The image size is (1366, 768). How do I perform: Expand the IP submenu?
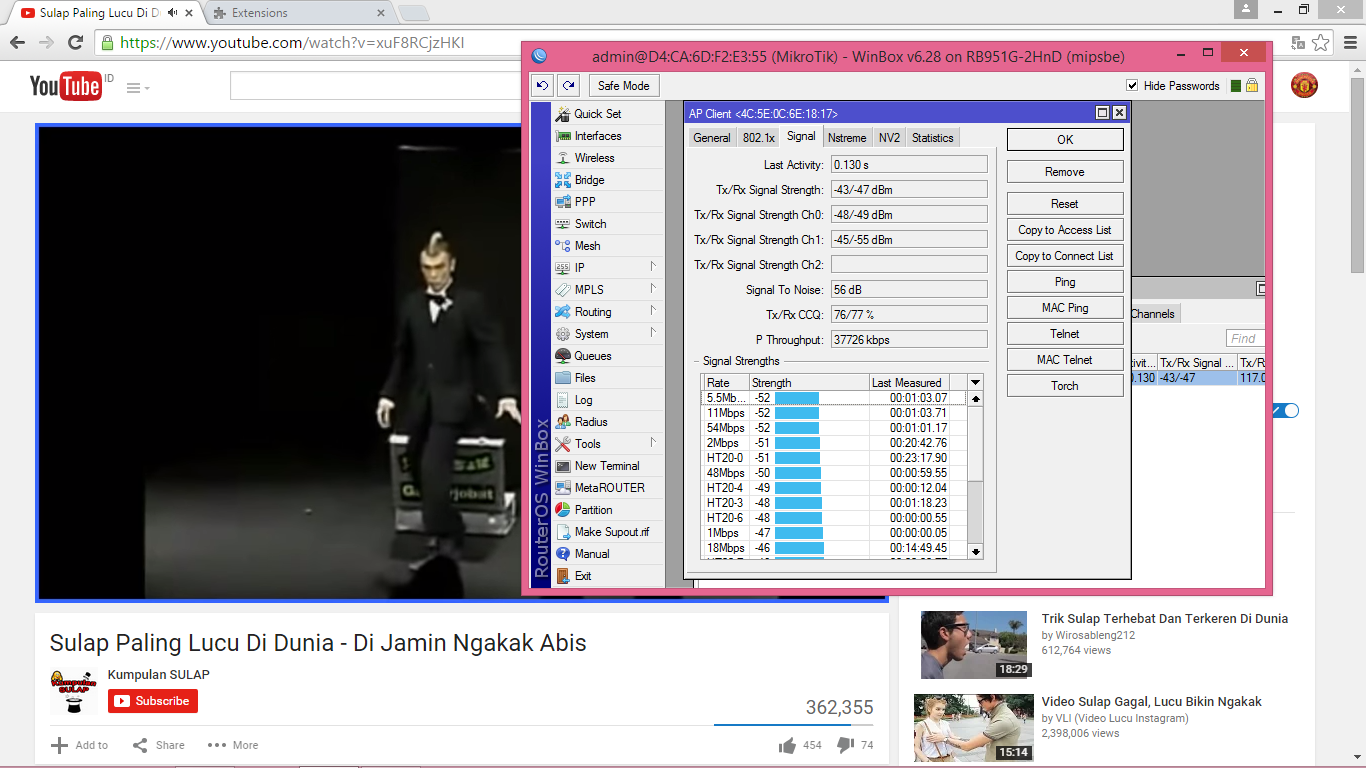652,267
